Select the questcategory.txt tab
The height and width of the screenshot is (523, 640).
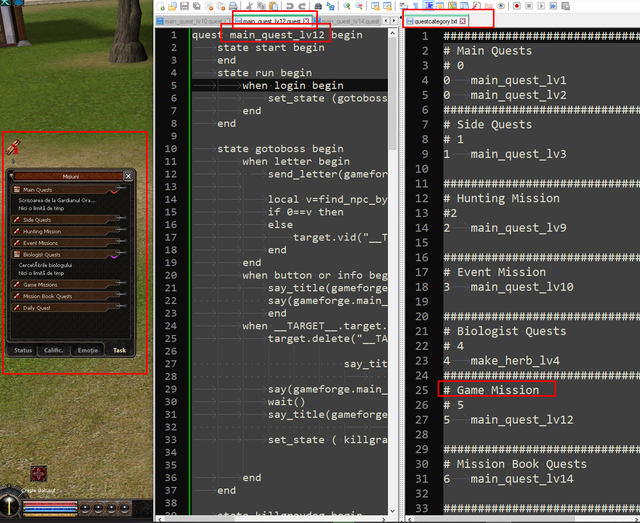tap(436, 21)
